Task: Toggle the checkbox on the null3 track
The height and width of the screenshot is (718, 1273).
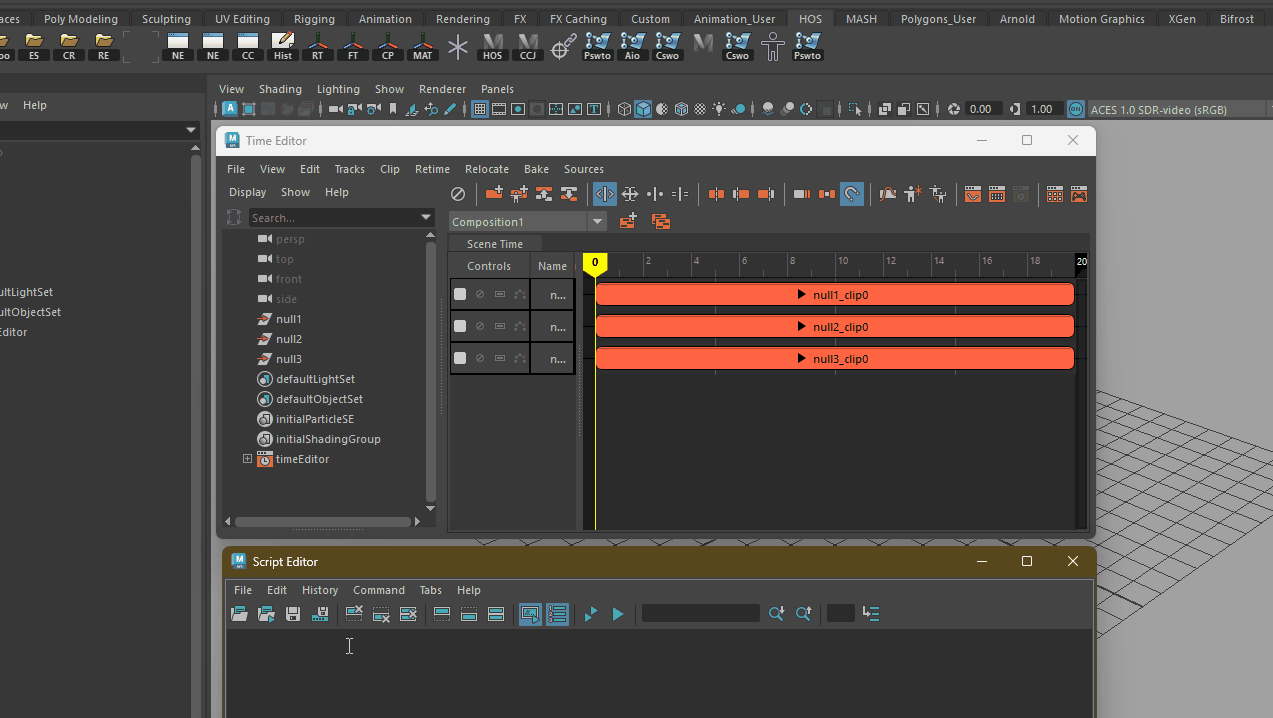Action: point(460,358)
